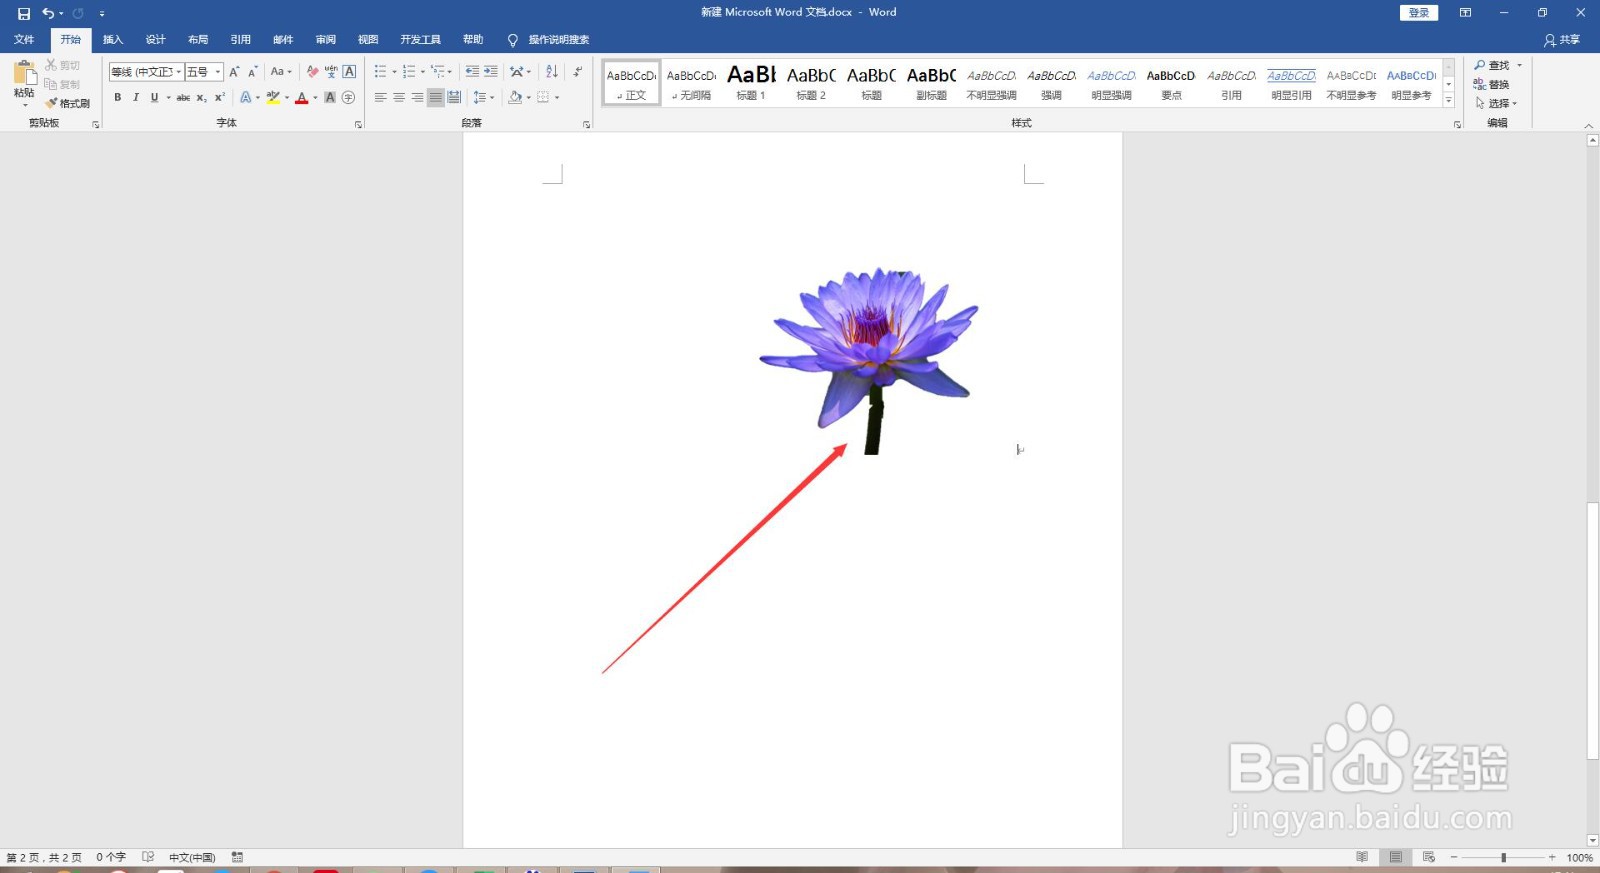Toggle character shading button
Viewport: 1600px width, 873px height.
(330, 98)
